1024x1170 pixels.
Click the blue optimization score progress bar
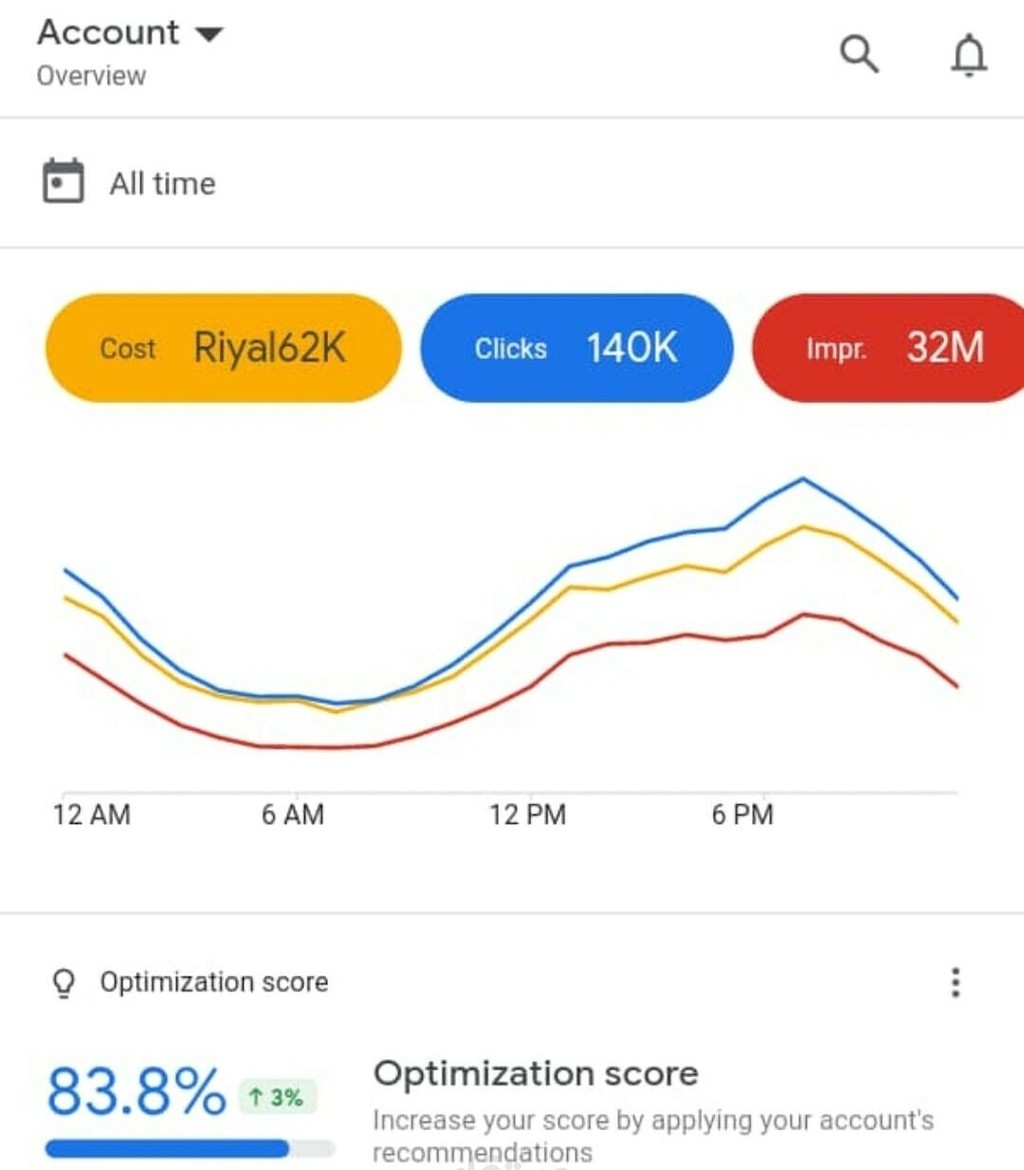[168, 1148]
